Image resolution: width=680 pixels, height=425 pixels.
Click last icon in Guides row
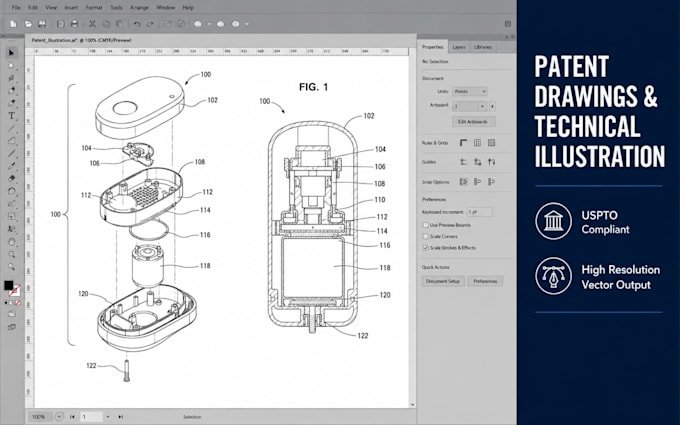click(x=491, y=162)
